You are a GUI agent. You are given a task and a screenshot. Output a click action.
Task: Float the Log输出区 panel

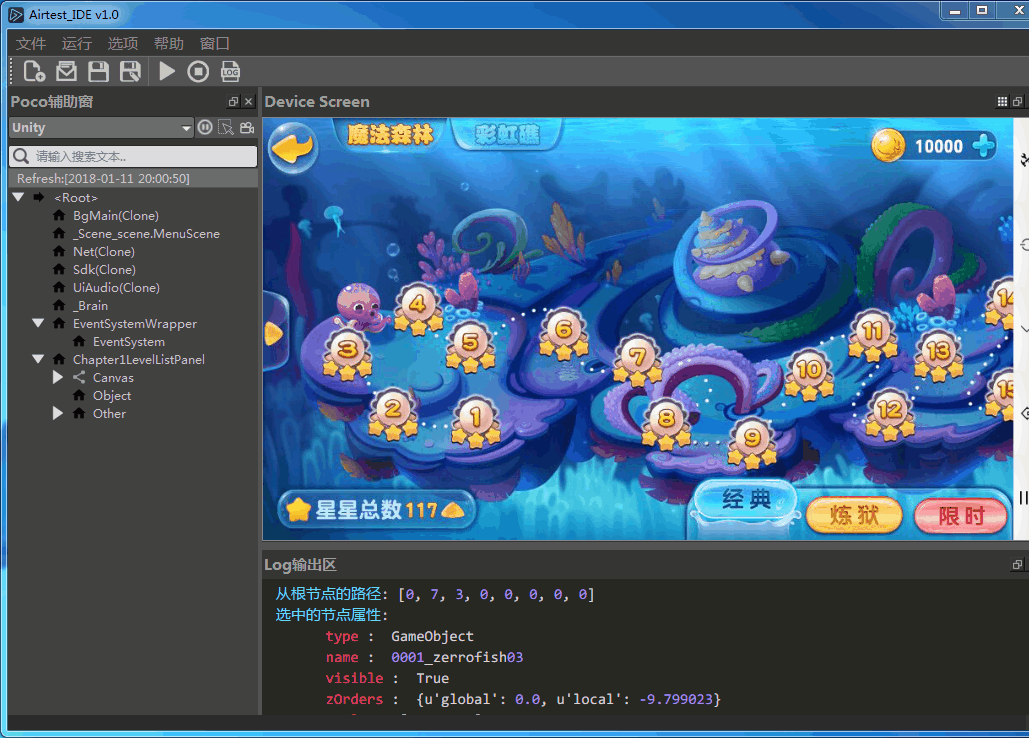tap(1017, 564)
